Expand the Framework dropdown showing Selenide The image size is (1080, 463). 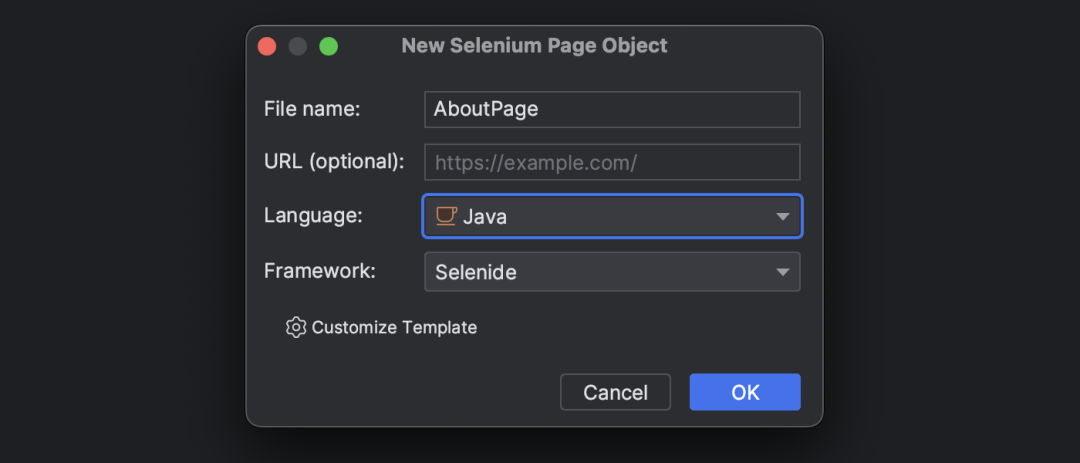(612, 271)
